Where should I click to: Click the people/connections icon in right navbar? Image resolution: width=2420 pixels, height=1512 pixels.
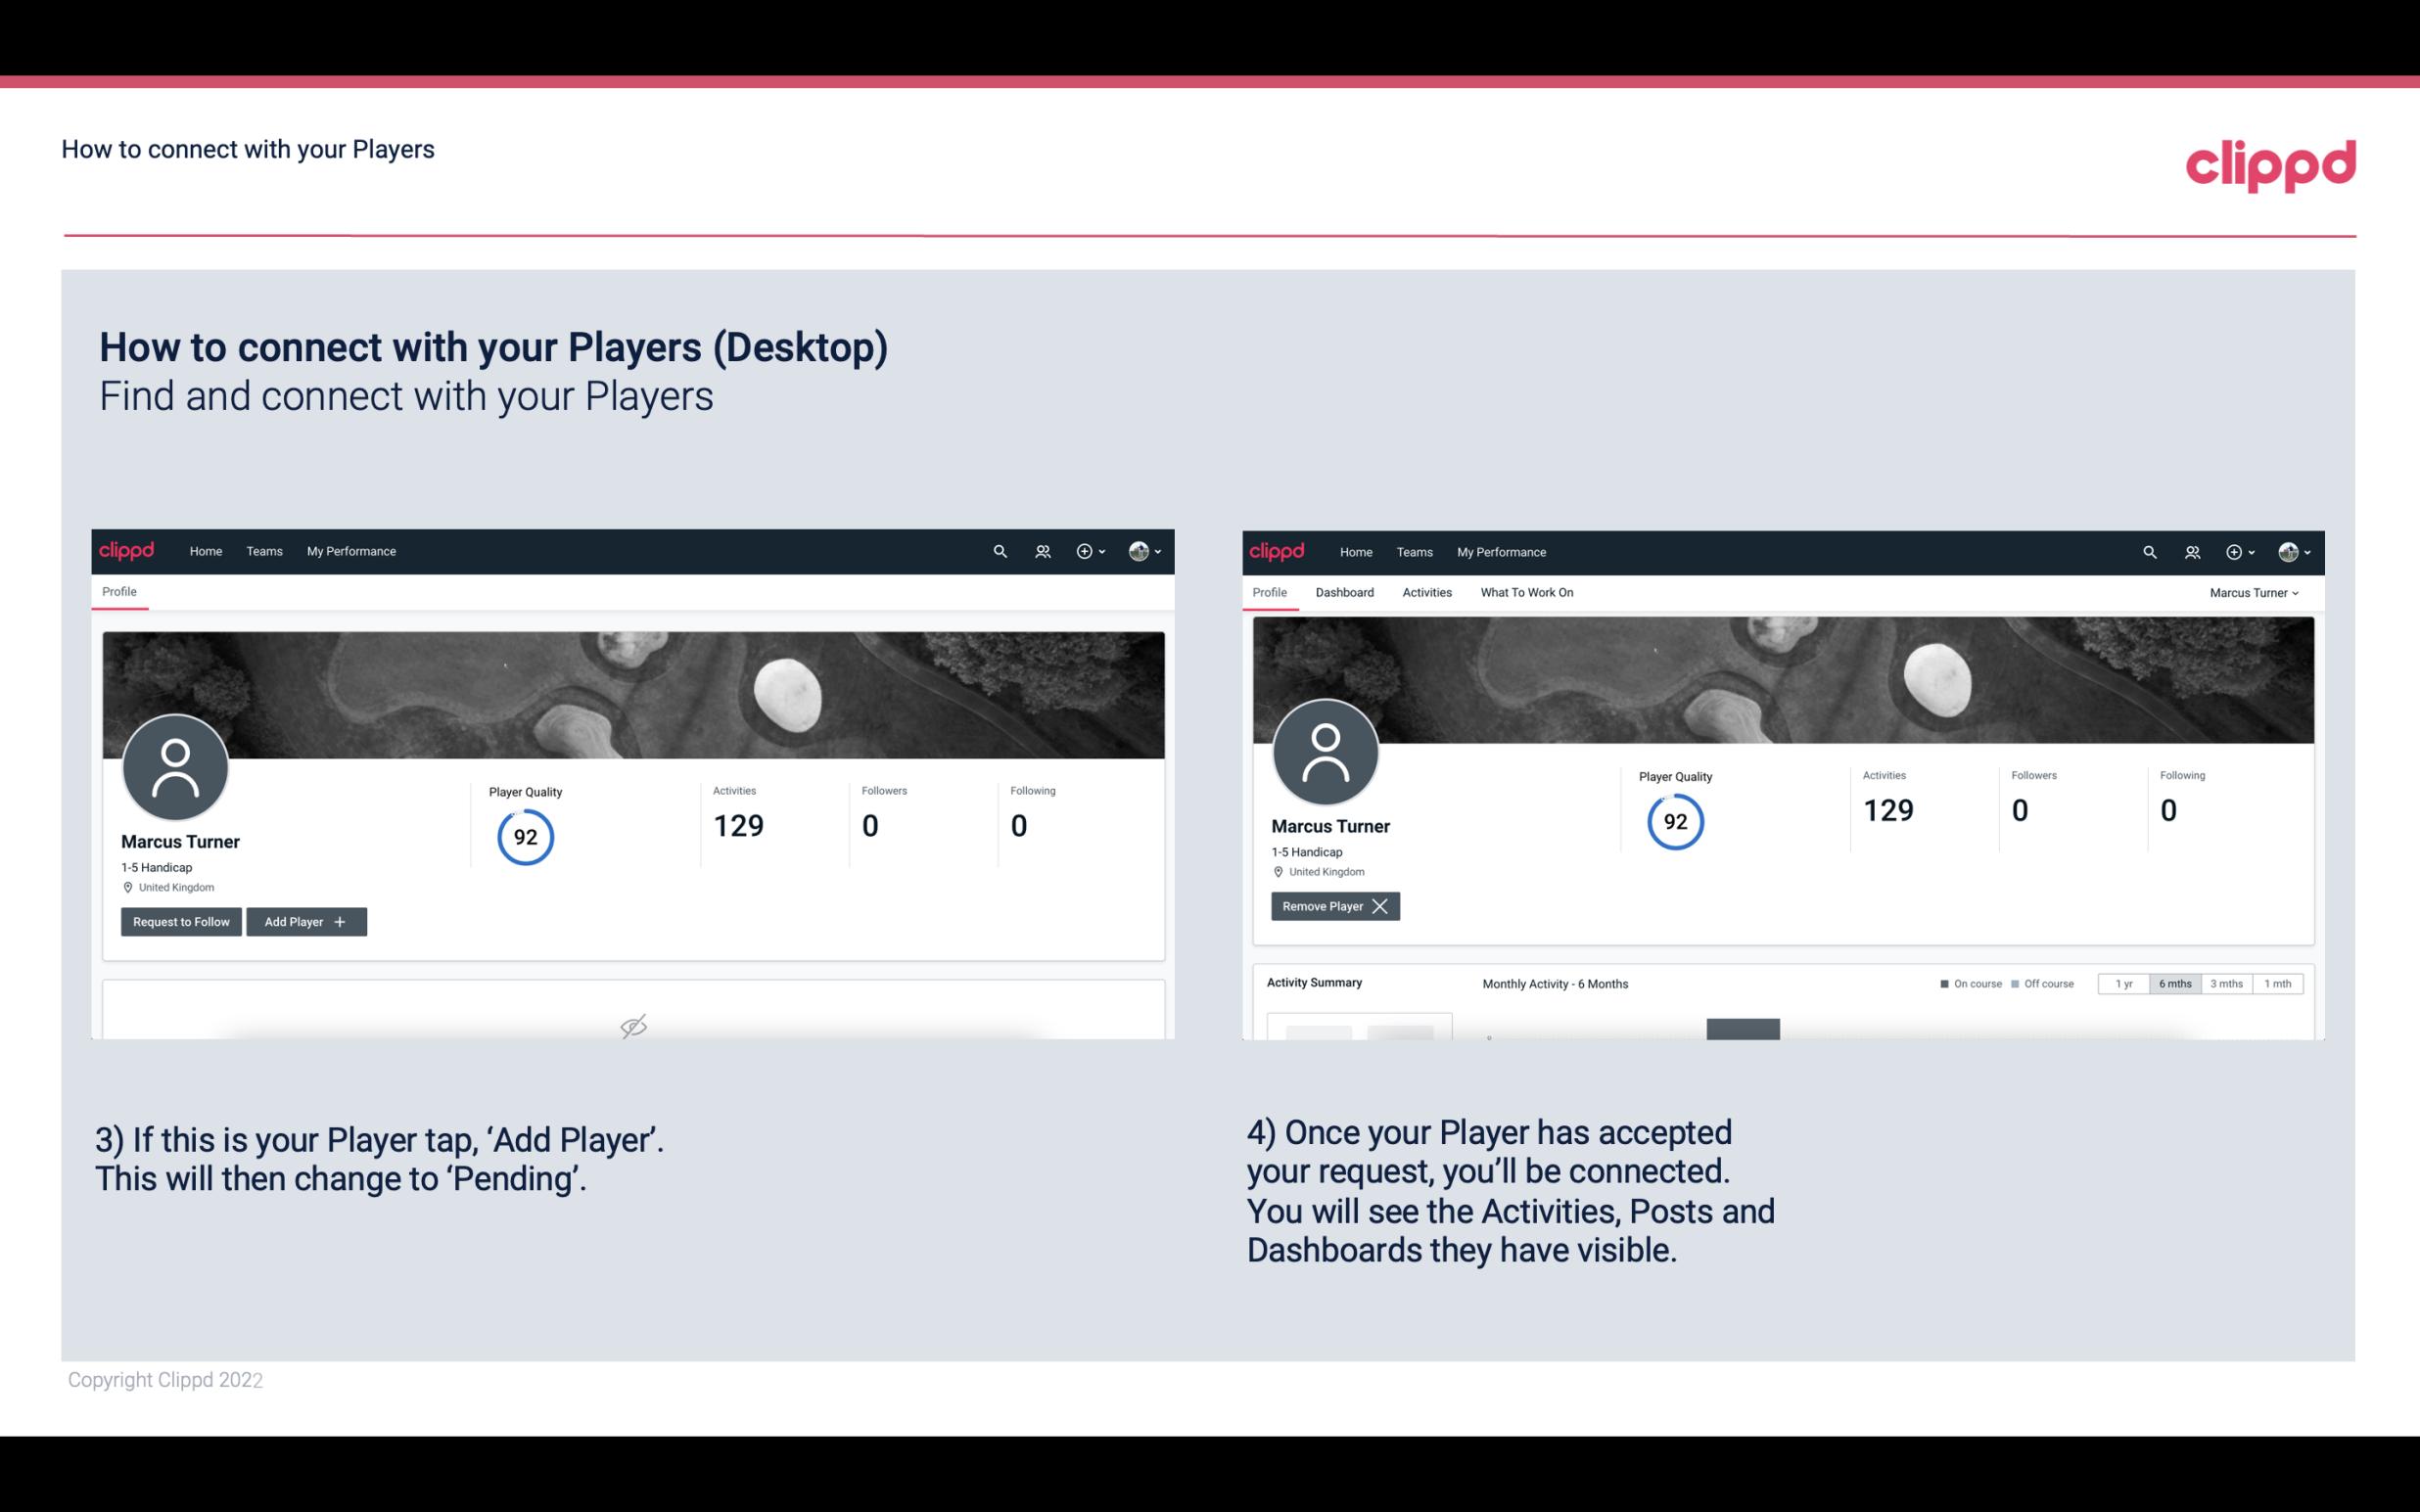(x=2192, y=550)
